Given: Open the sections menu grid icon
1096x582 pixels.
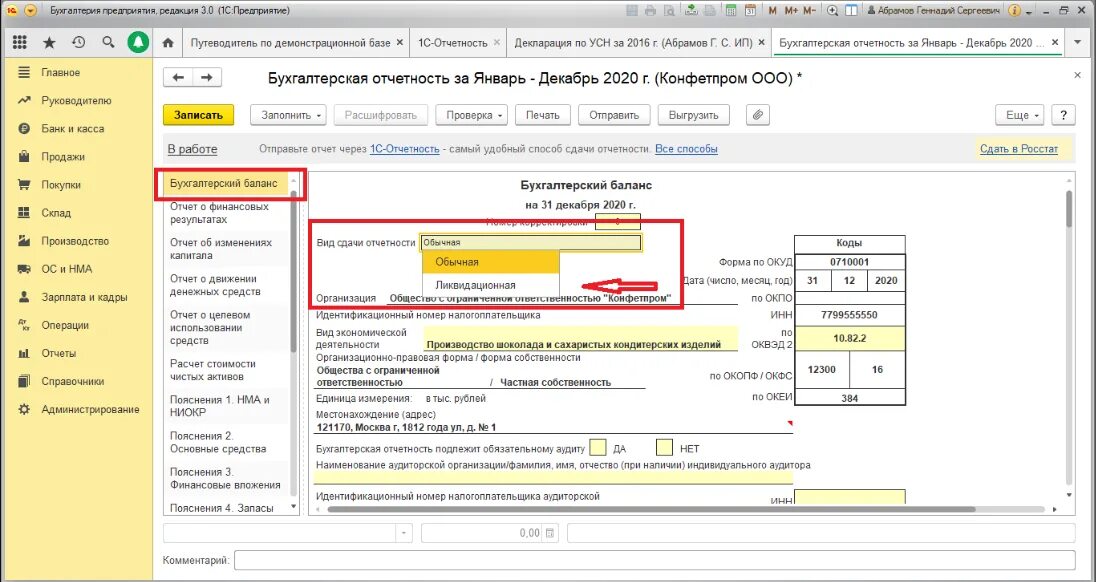Looking at the screenshot, I should point(20,43).
